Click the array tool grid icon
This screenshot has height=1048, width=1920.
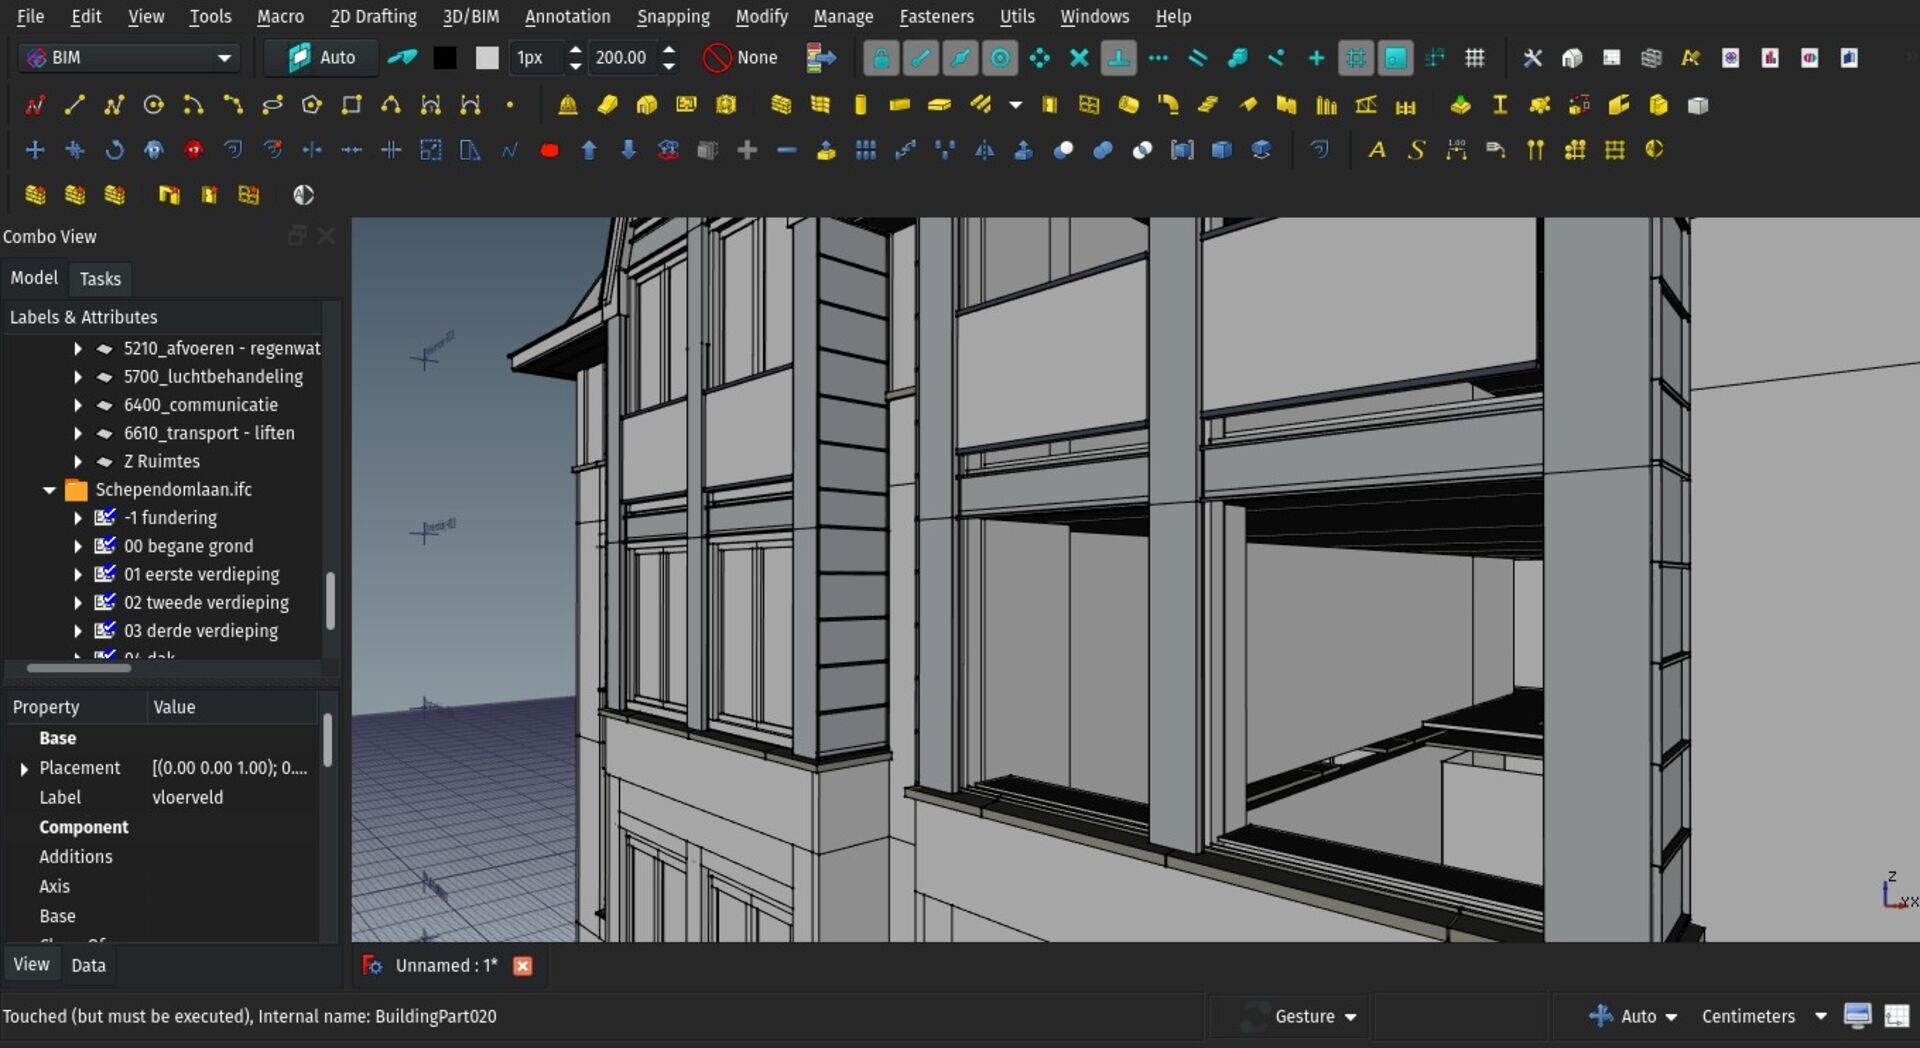point(866,150)
